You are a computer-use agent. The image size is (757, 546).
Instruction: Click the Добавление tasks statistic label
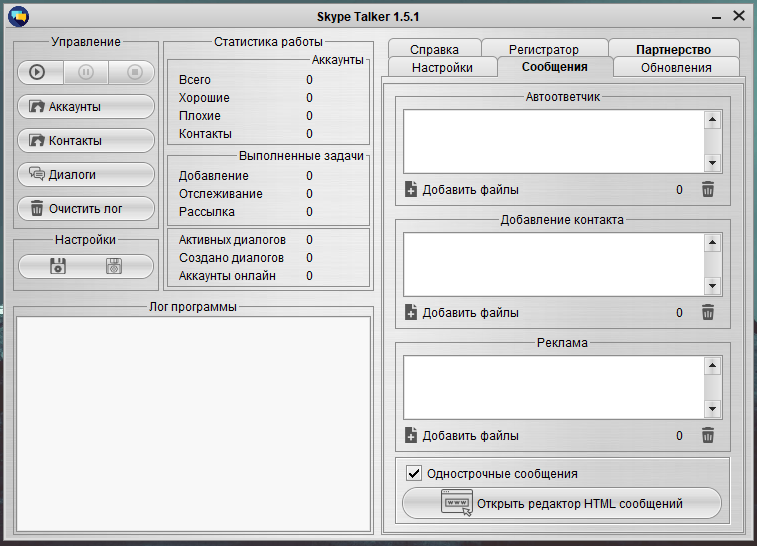(213, 176)
